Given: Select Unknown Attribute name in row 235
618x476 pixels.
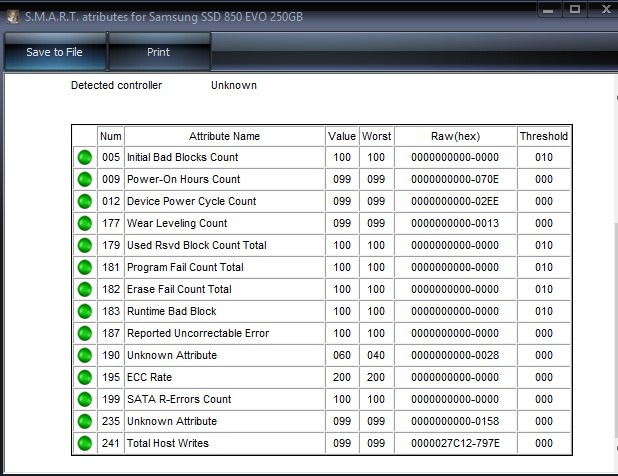Looking at the screenshot, I should (172, 422).
